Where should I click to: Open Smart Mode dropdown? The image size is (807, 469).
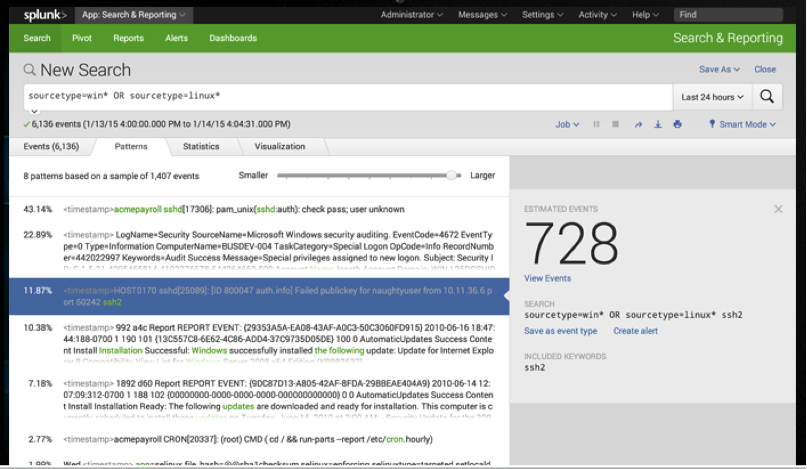coord(742,125)
